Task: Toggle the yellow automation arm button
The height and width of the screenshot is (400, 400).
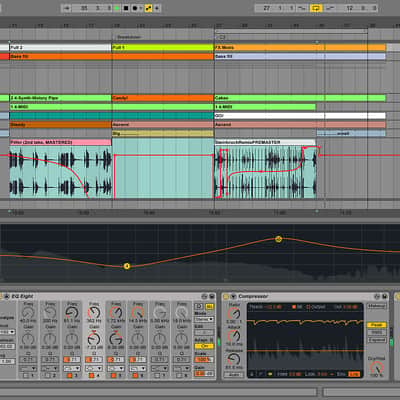Action: click(x=148, y=8)
